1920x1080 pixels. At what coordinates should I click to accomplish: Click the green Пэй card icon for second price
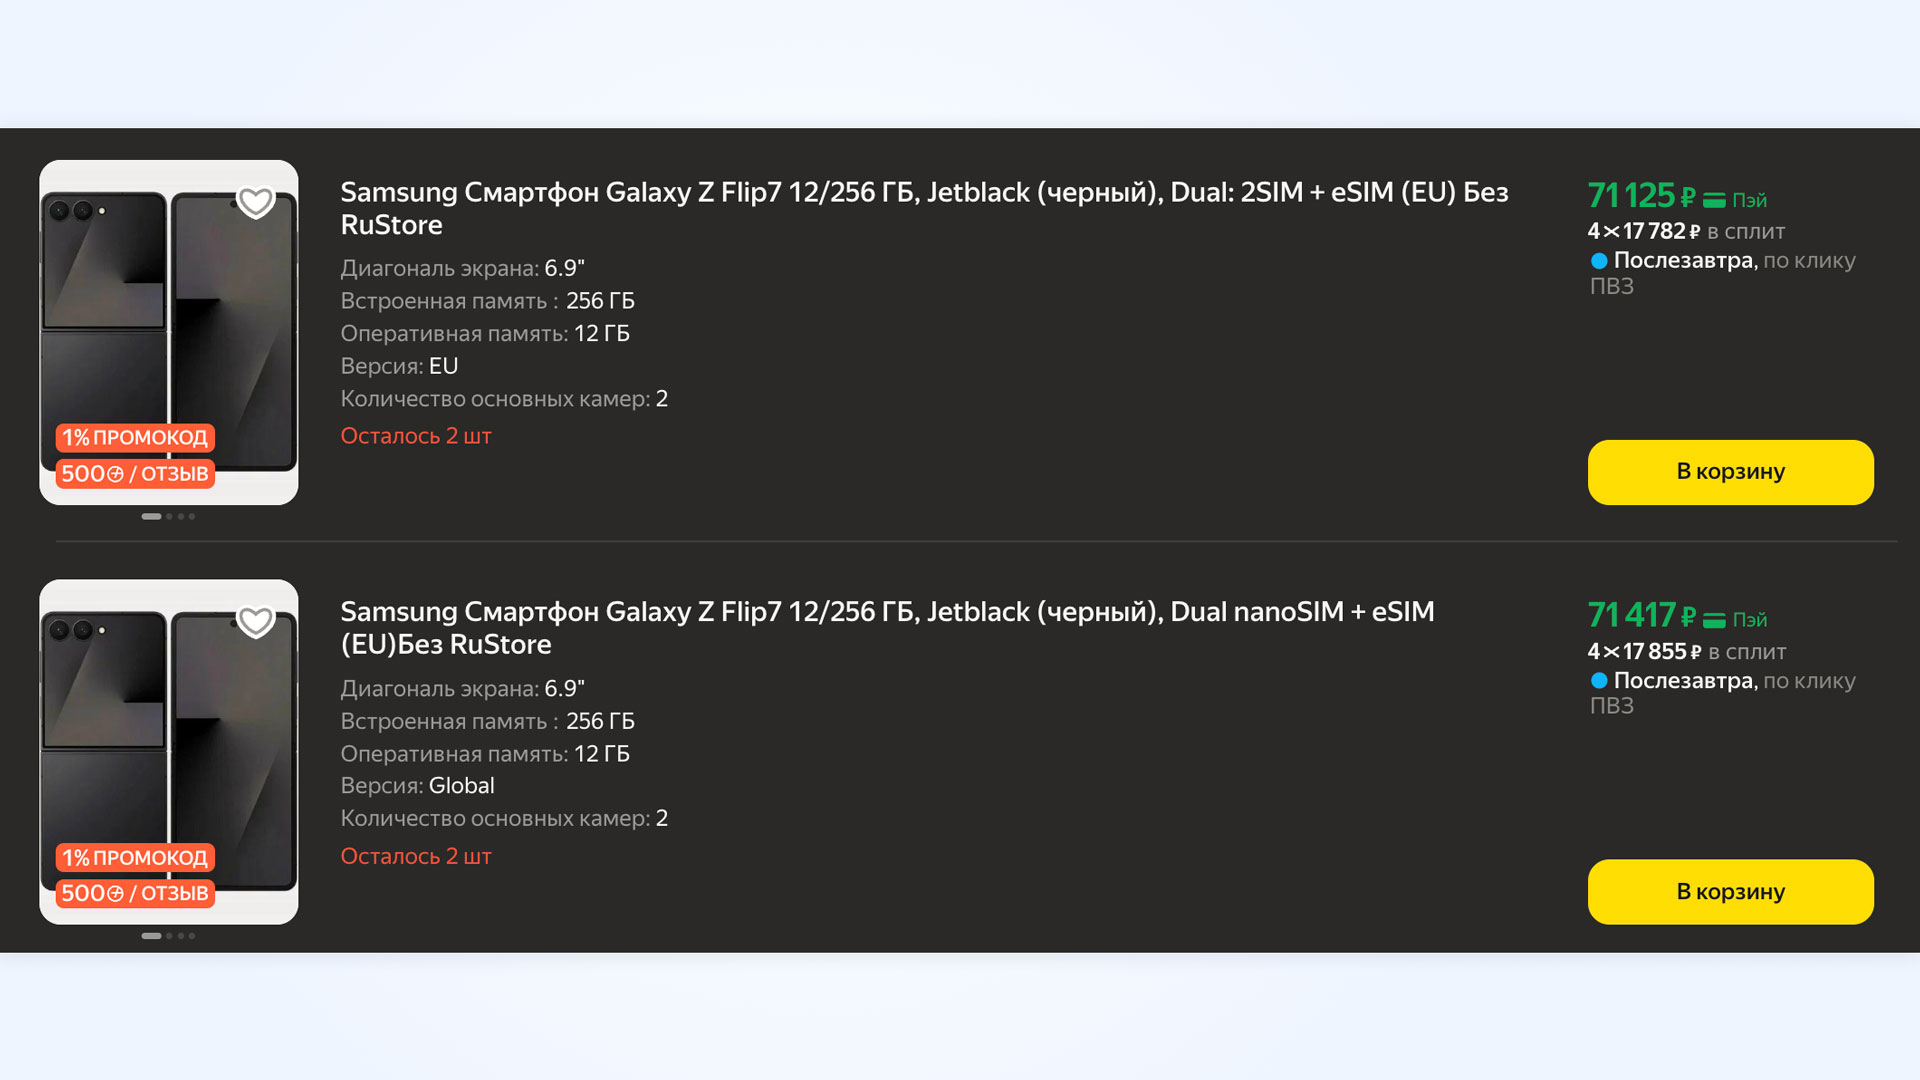1714,620
